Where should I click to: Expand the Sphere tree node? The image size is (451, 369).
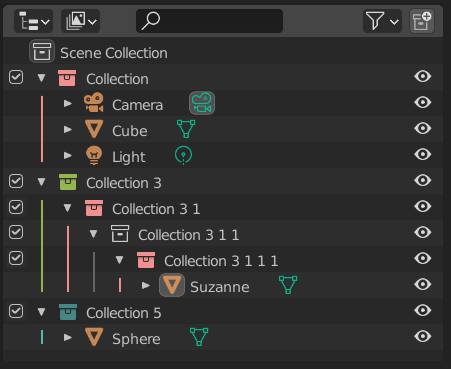coord(68,337)
